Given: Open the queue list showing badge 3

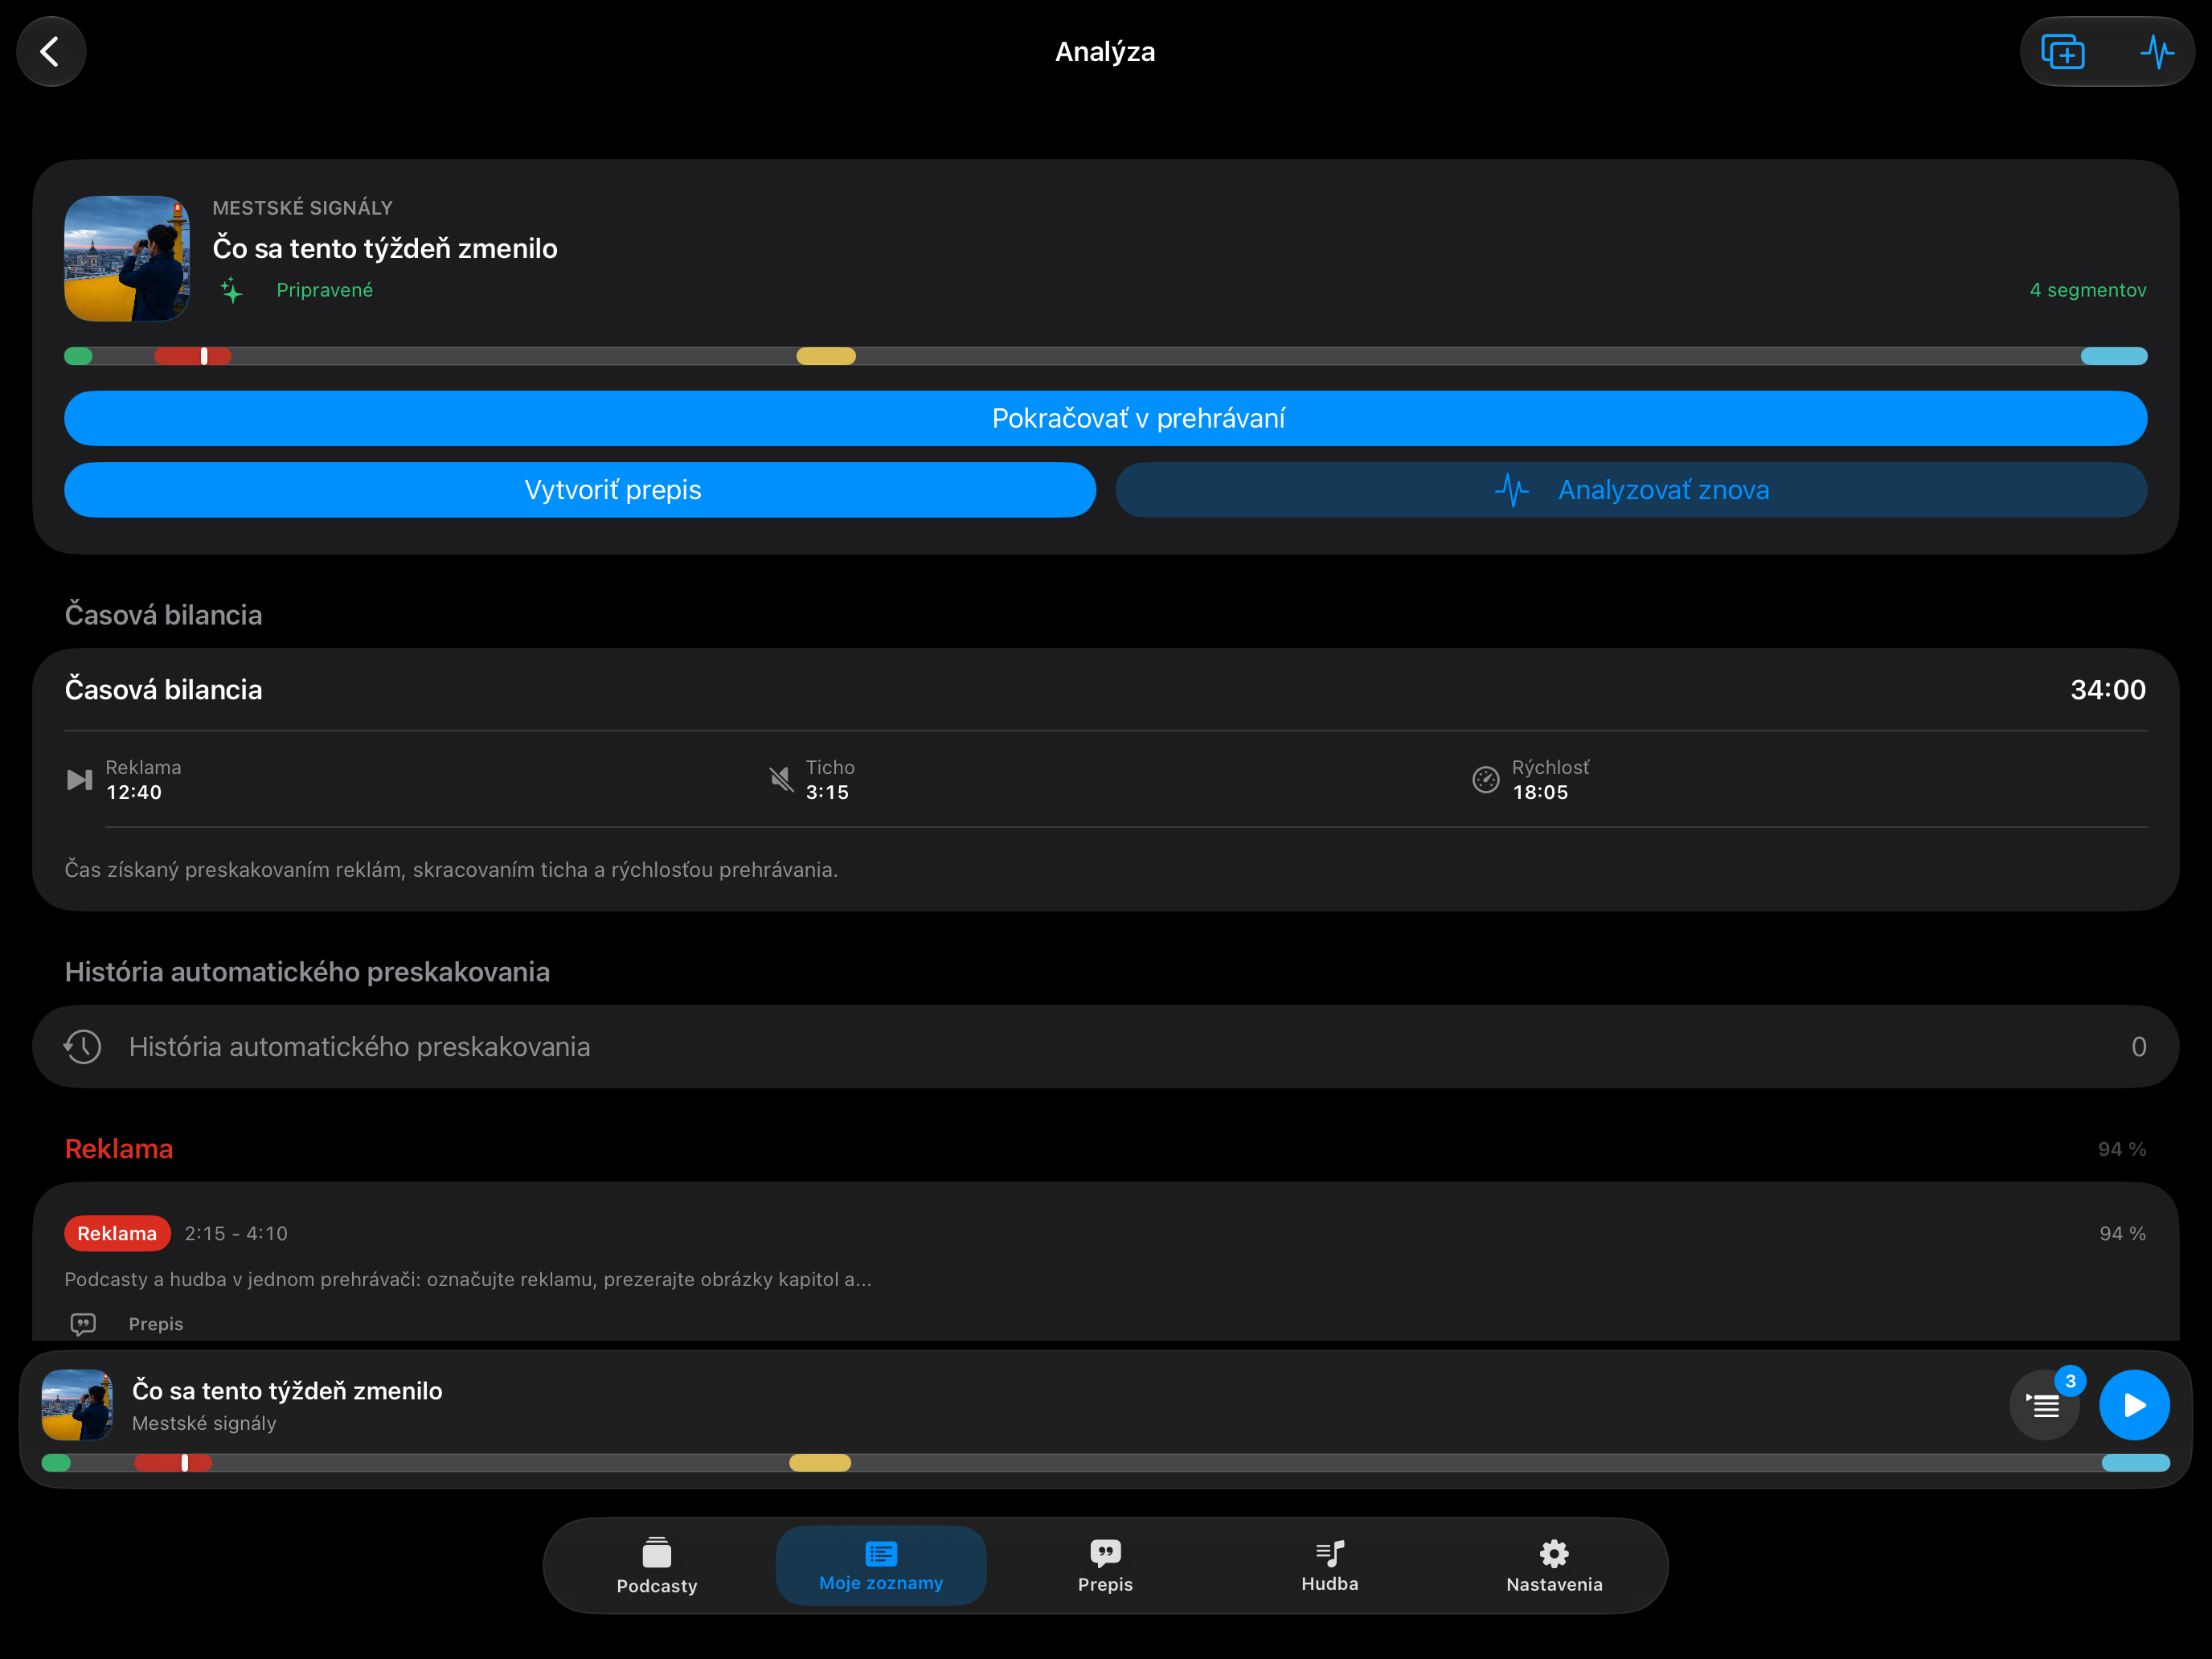Looking at the screenshot, I should [x=2044, y=1405].
